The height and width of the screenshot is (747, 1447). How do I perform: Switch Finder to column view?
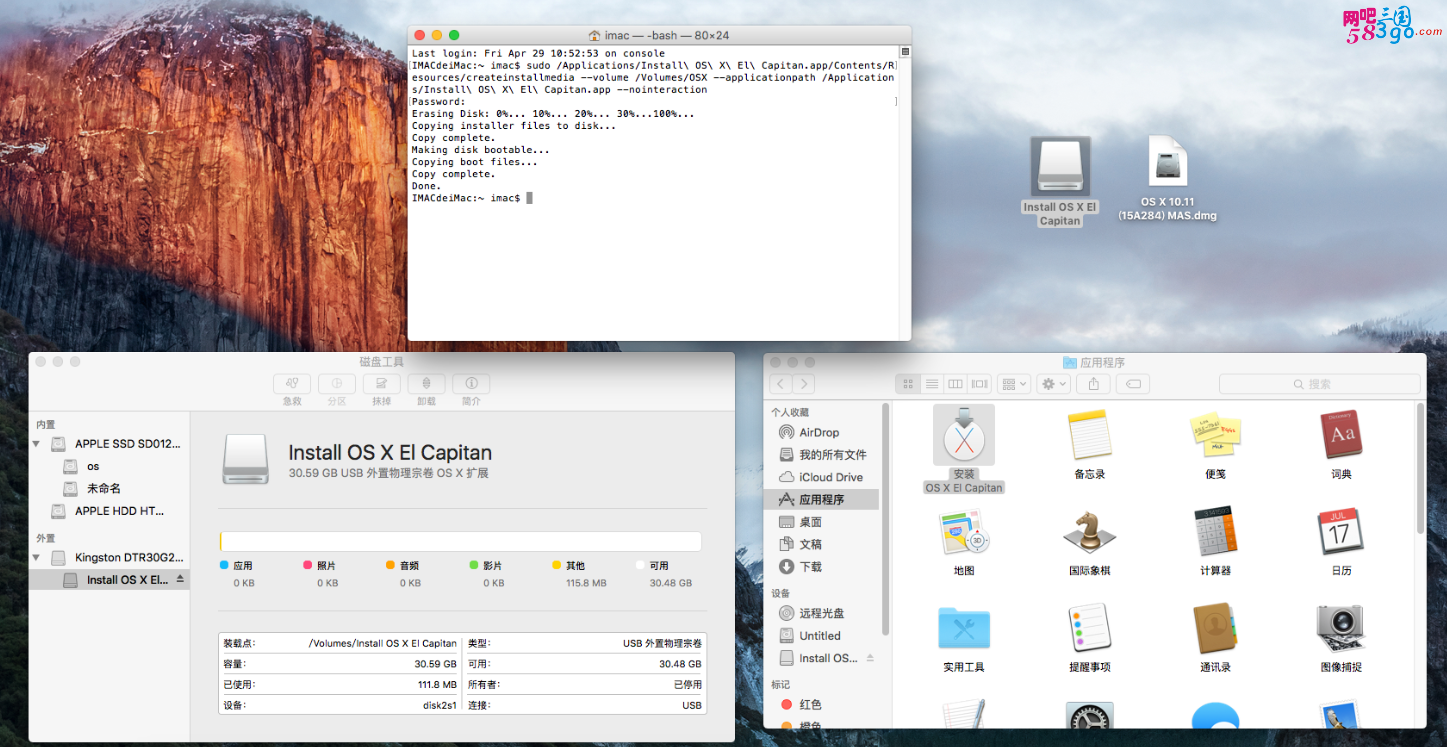(x=956, y=384)
